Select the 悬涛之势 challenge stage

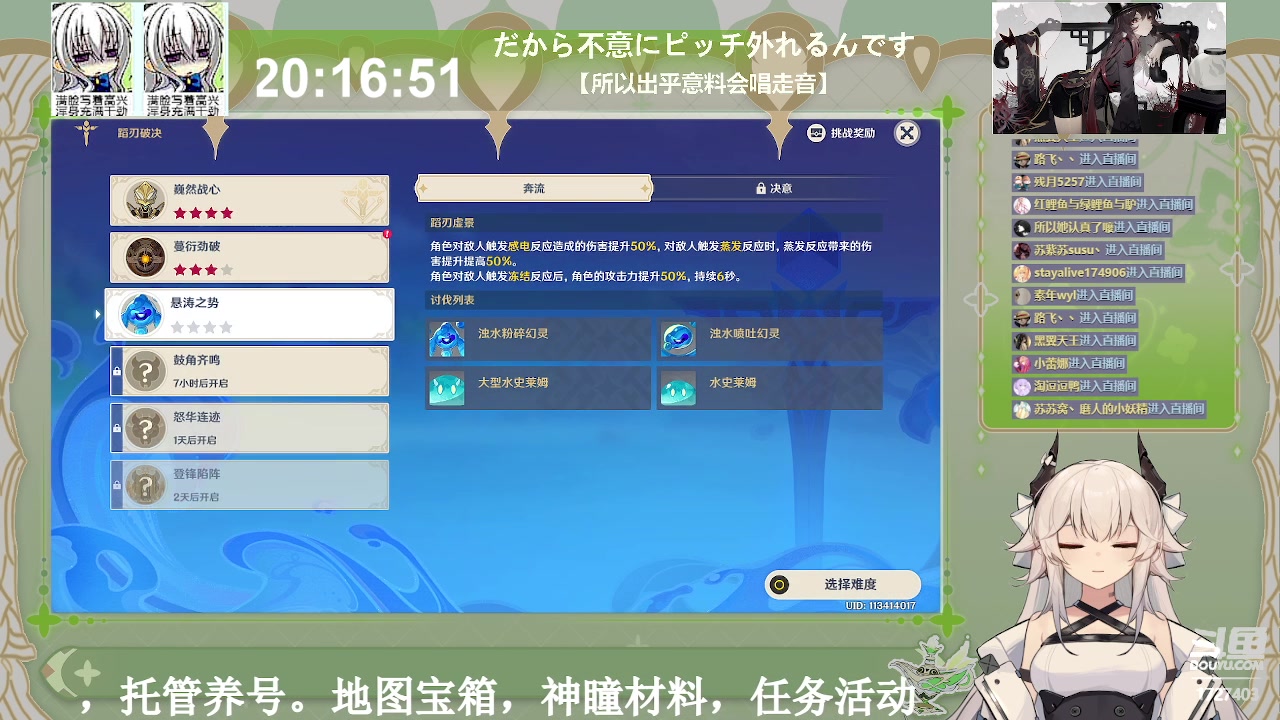[x=249, y=314]
